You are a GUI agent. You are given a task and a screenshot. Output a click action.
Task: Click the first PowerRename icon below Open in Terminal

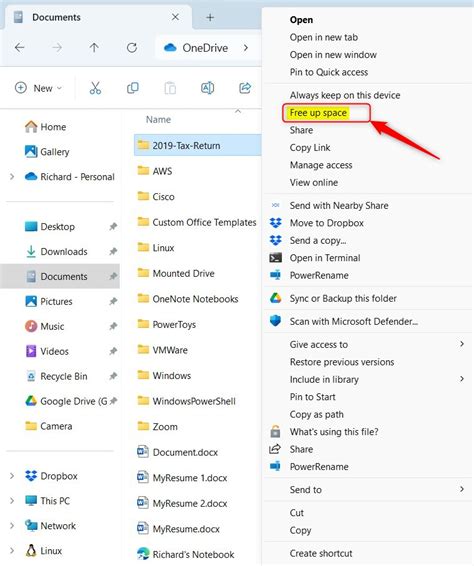click(275, 275)
